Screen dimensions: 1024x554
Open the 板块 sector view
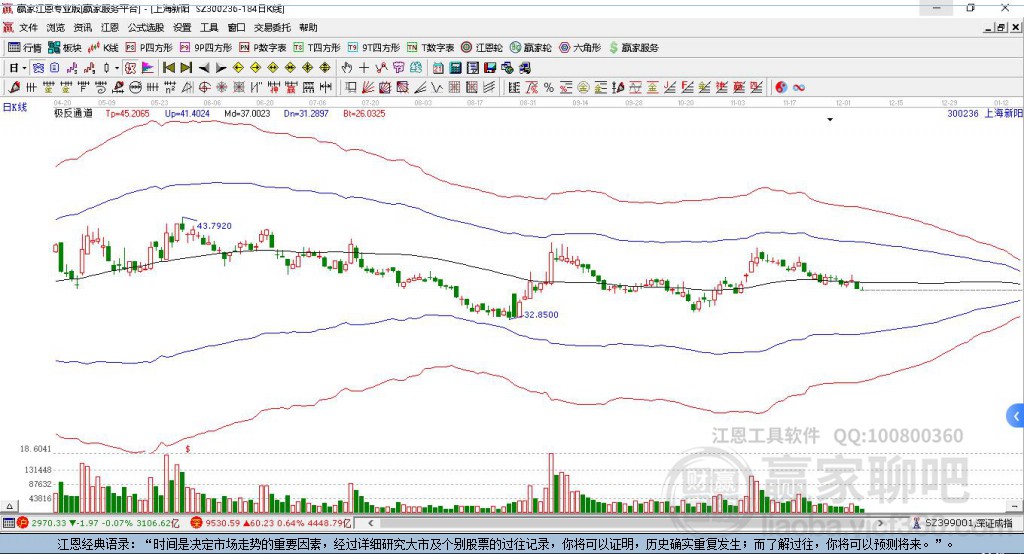coord(65,48)
